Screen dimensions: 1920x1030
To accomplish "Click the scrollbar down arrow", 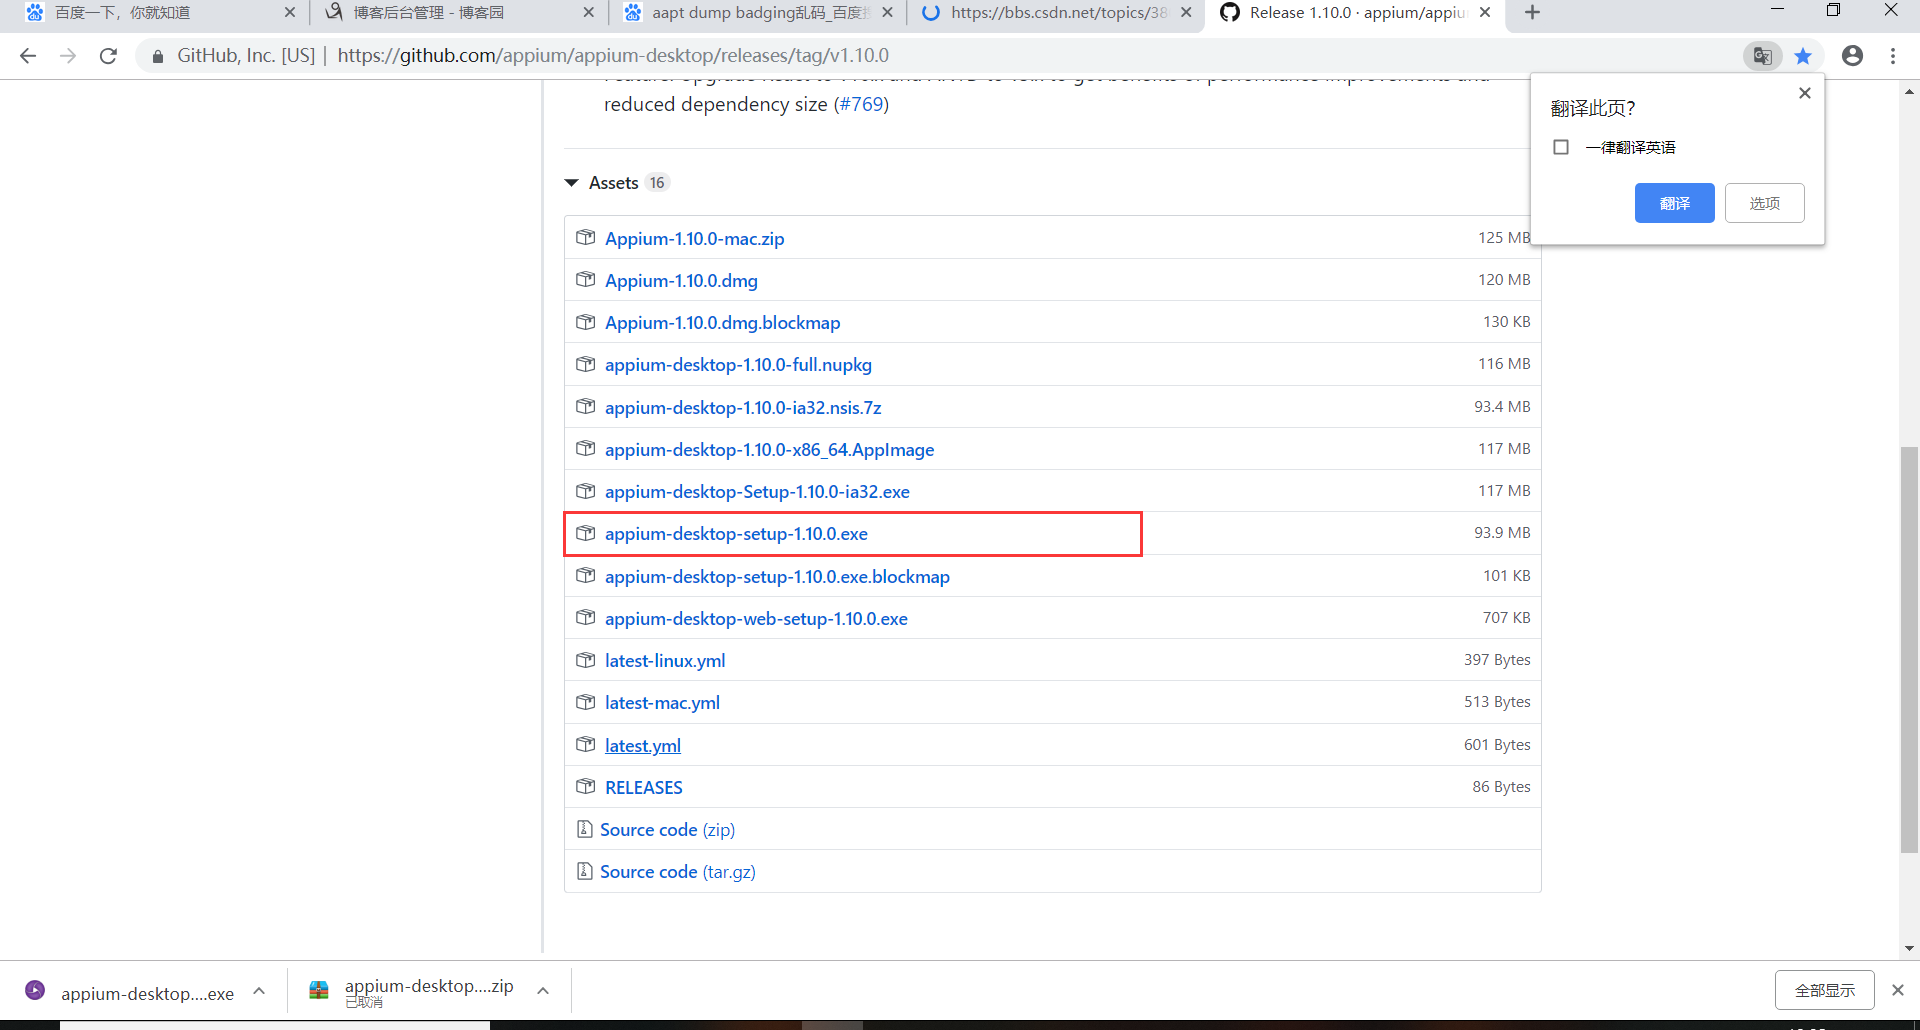I will click(1909, 948).
